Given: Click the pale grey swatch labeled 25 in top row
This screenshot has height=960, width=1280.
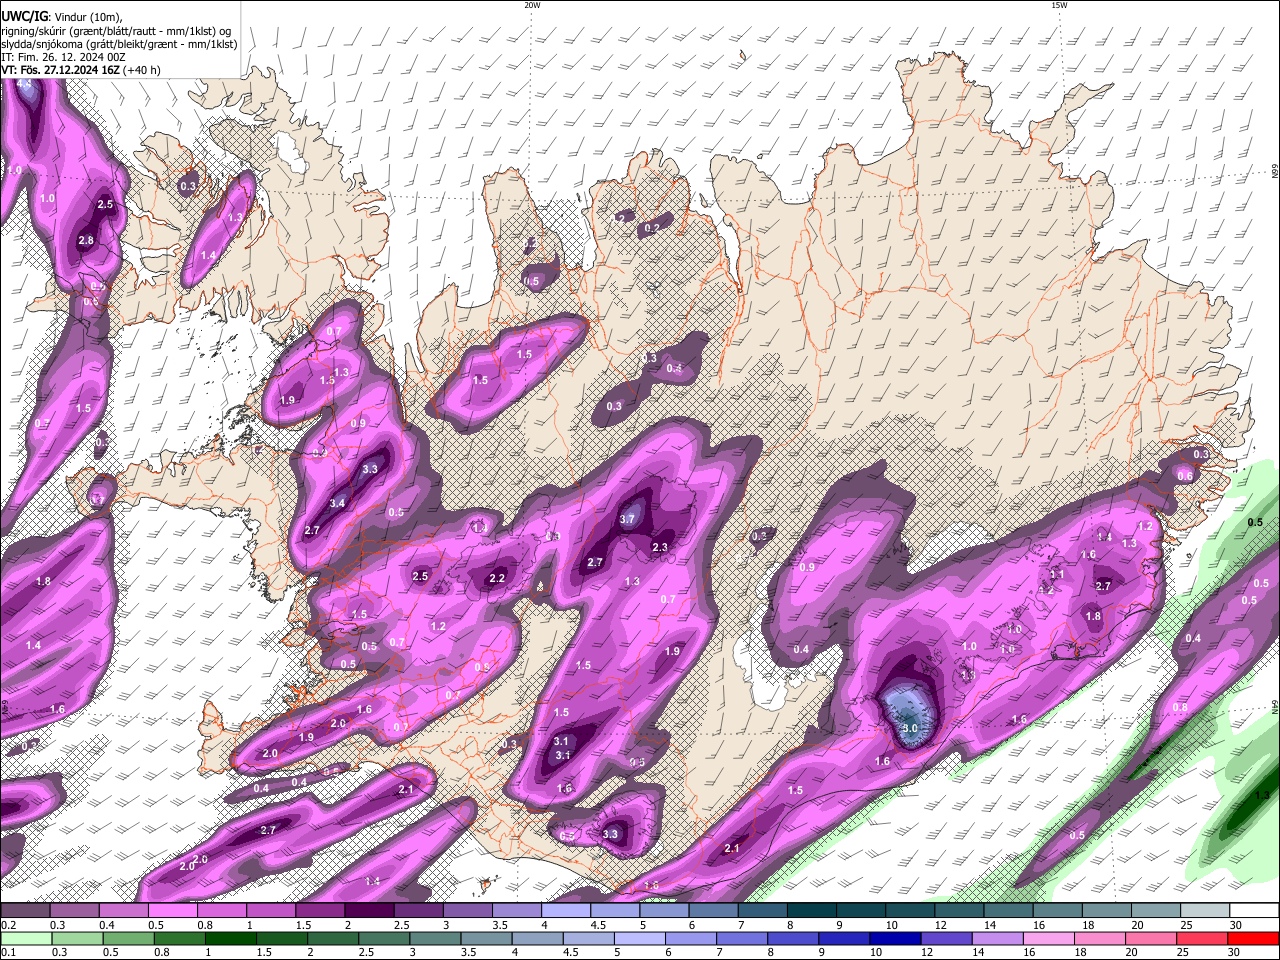Looking at the screenshot, I should click(1206, 910).
